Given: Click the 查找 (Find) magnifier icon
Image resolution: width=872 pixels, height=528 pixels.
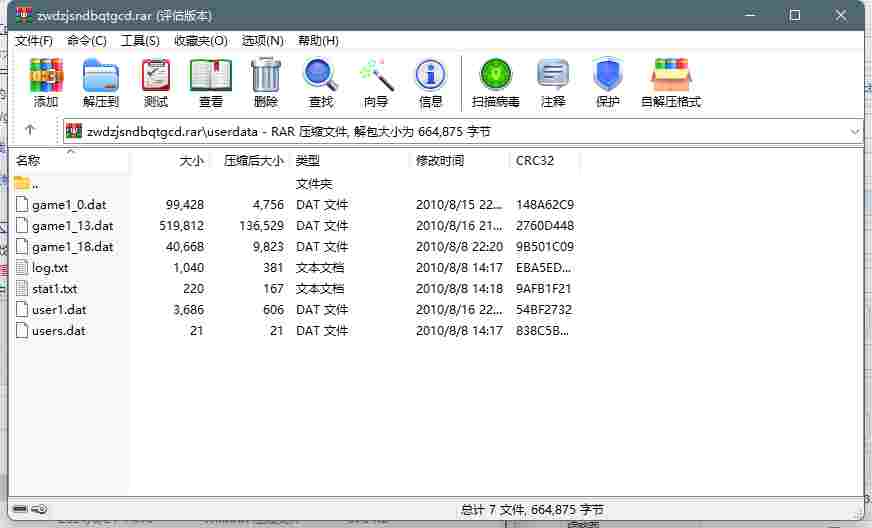Looking at the screenshot, I should point(320,75).
